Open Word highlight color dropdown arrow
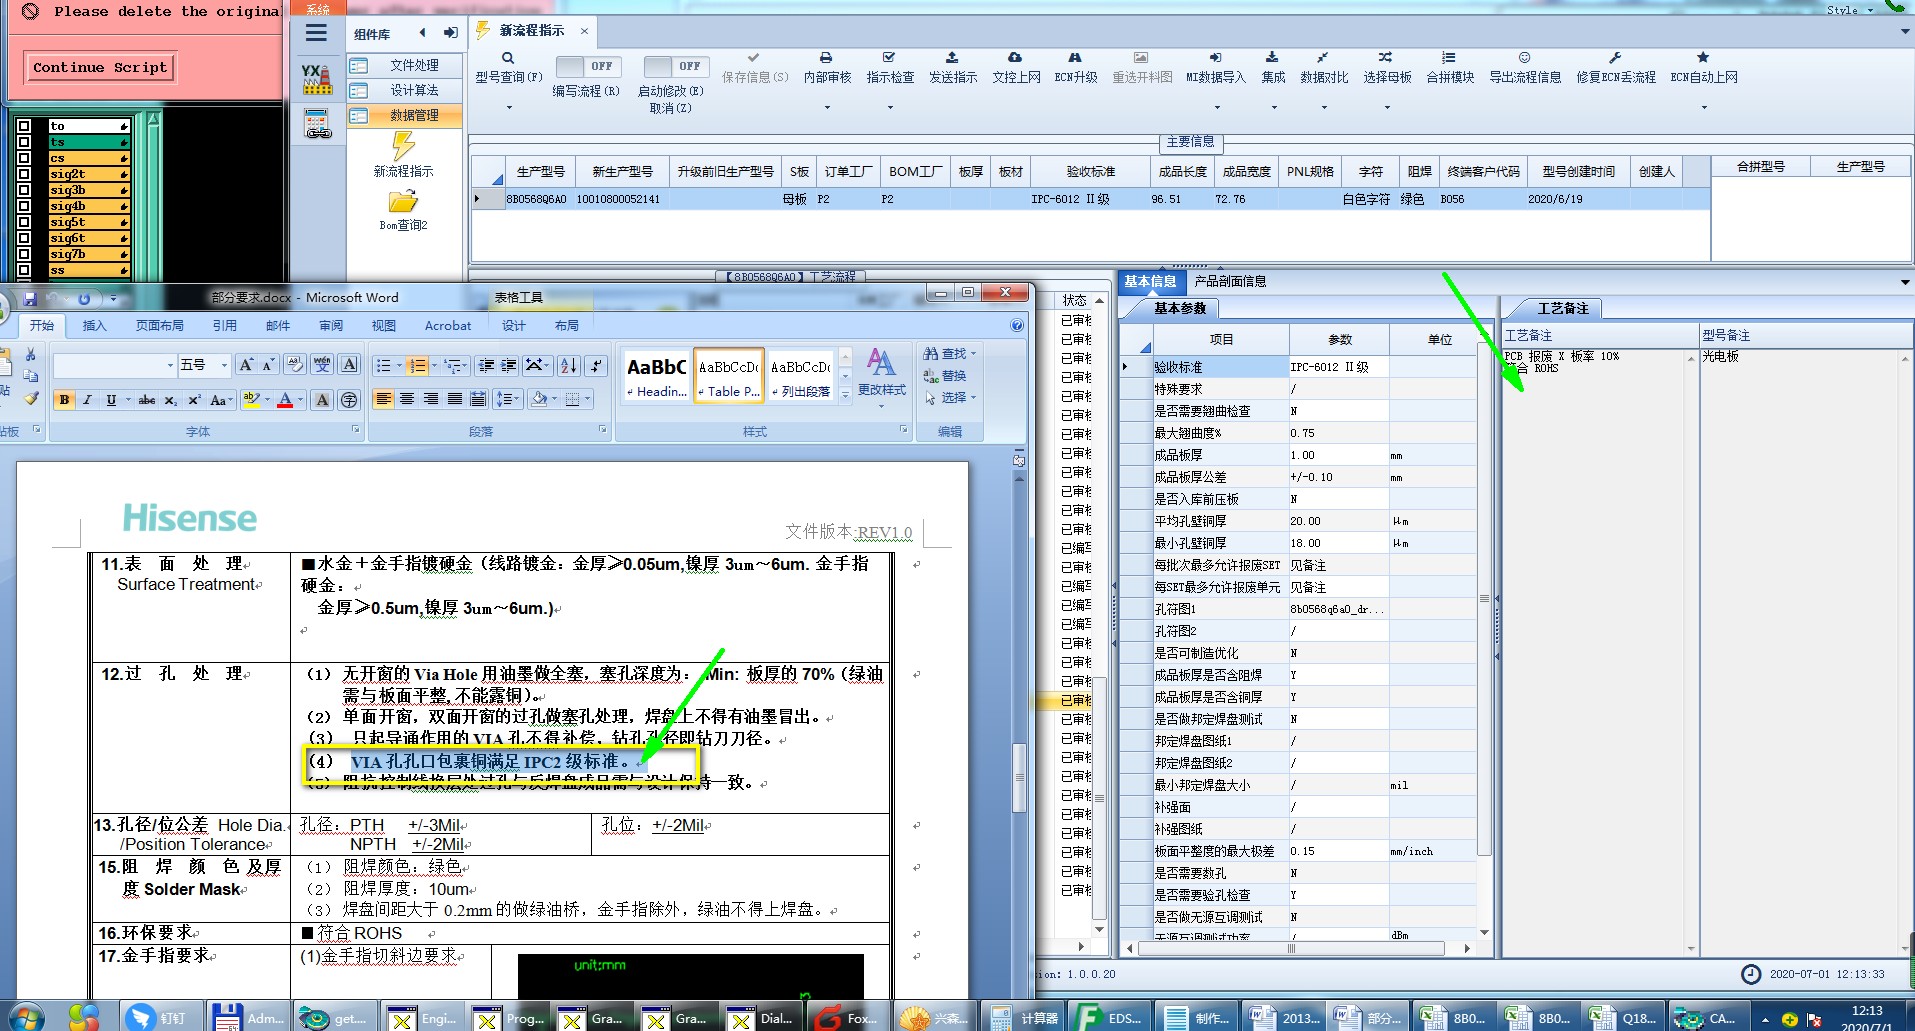Image resolution: width=1915 pixels, height=1031 pixels. [267, 400]
